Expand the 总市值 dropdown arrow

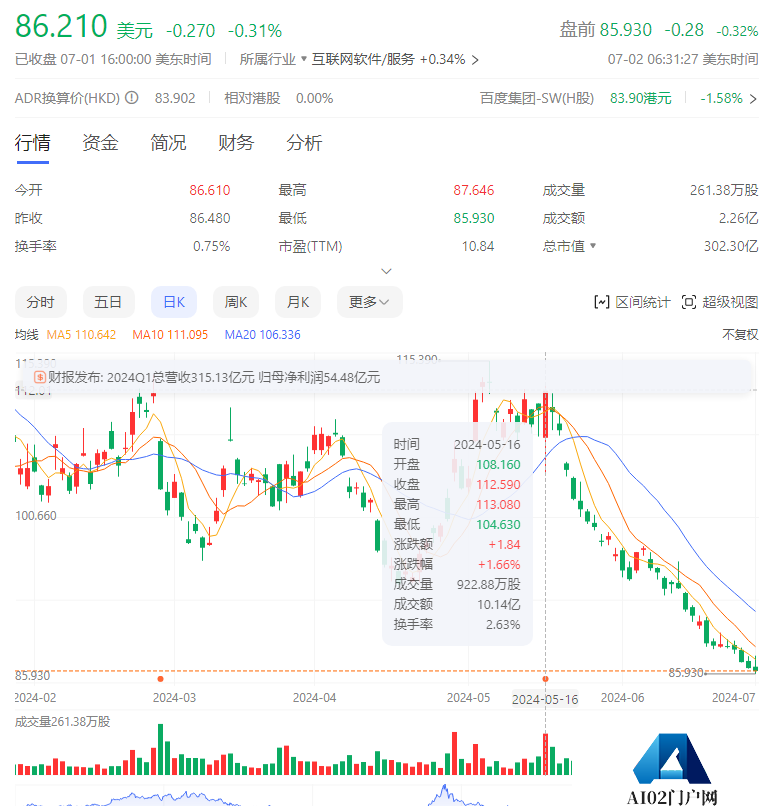point(593,246)
